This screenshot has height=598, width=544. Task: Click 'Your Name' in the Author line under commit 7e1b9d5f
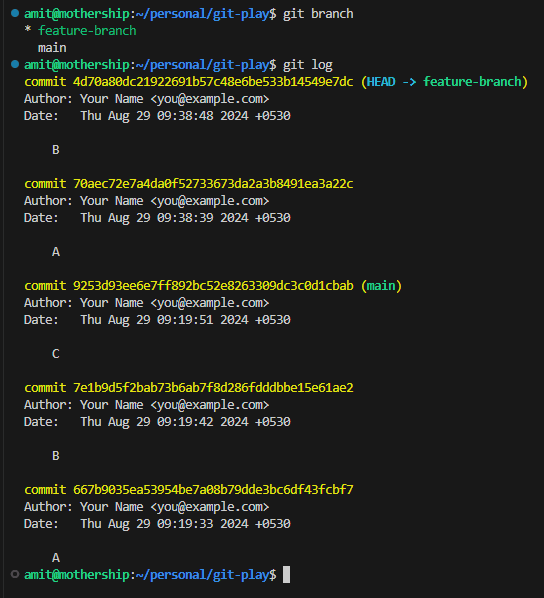pyautogui.click(x=111, y=405)
